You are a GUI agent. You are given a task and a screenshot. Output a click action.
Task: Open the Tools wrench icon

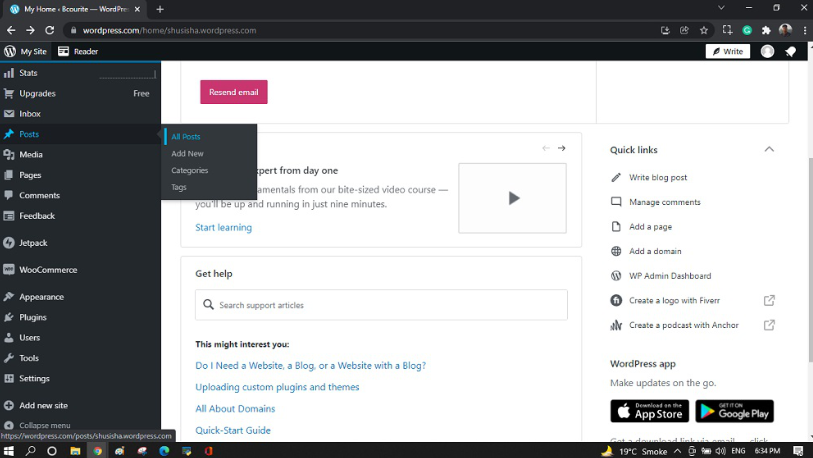[9, 358]
